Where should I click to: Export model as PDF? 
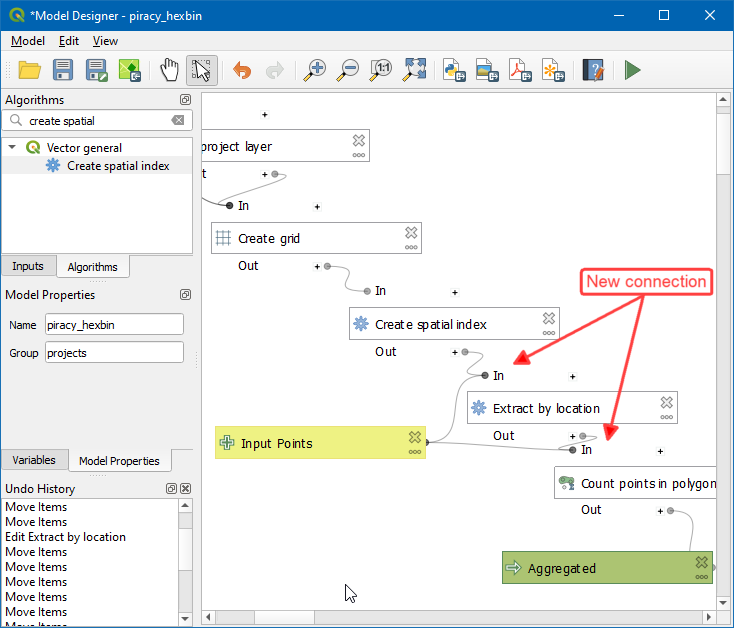pyautogui.click(x=520, y=70)
